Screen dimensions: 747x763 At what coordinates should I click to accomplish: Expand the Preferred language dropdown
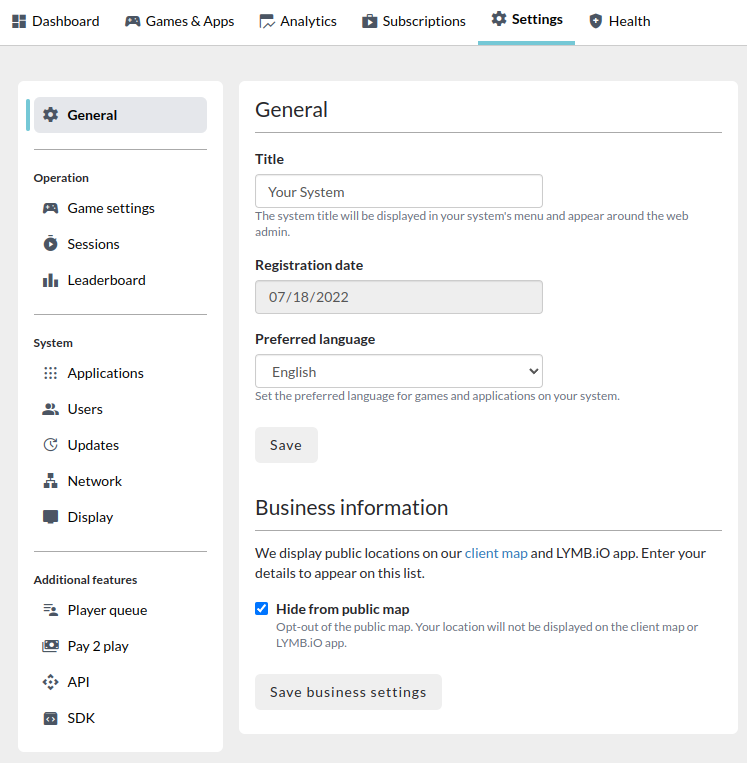pos(399,371)
